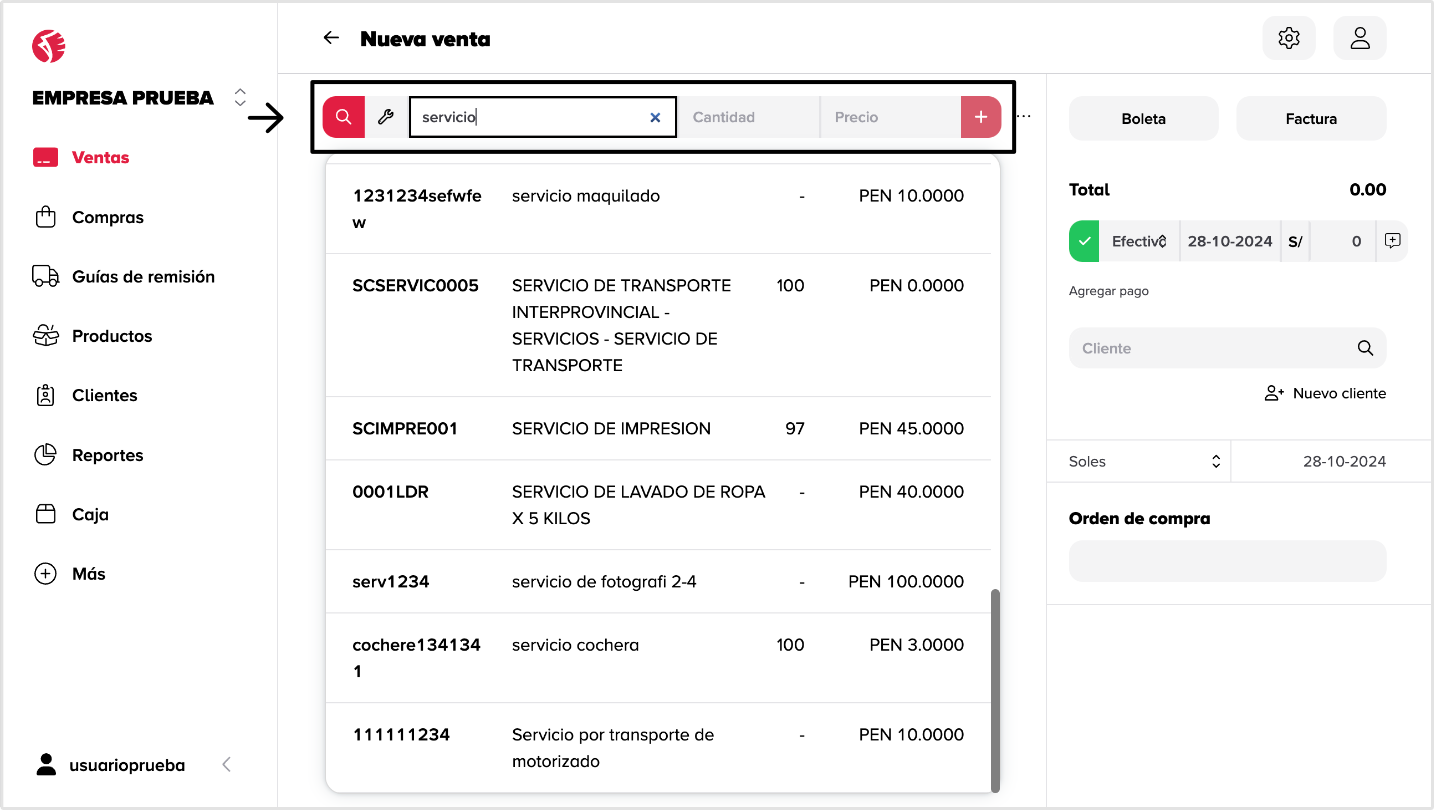Click Agregar pago link

click(1108, 291)
